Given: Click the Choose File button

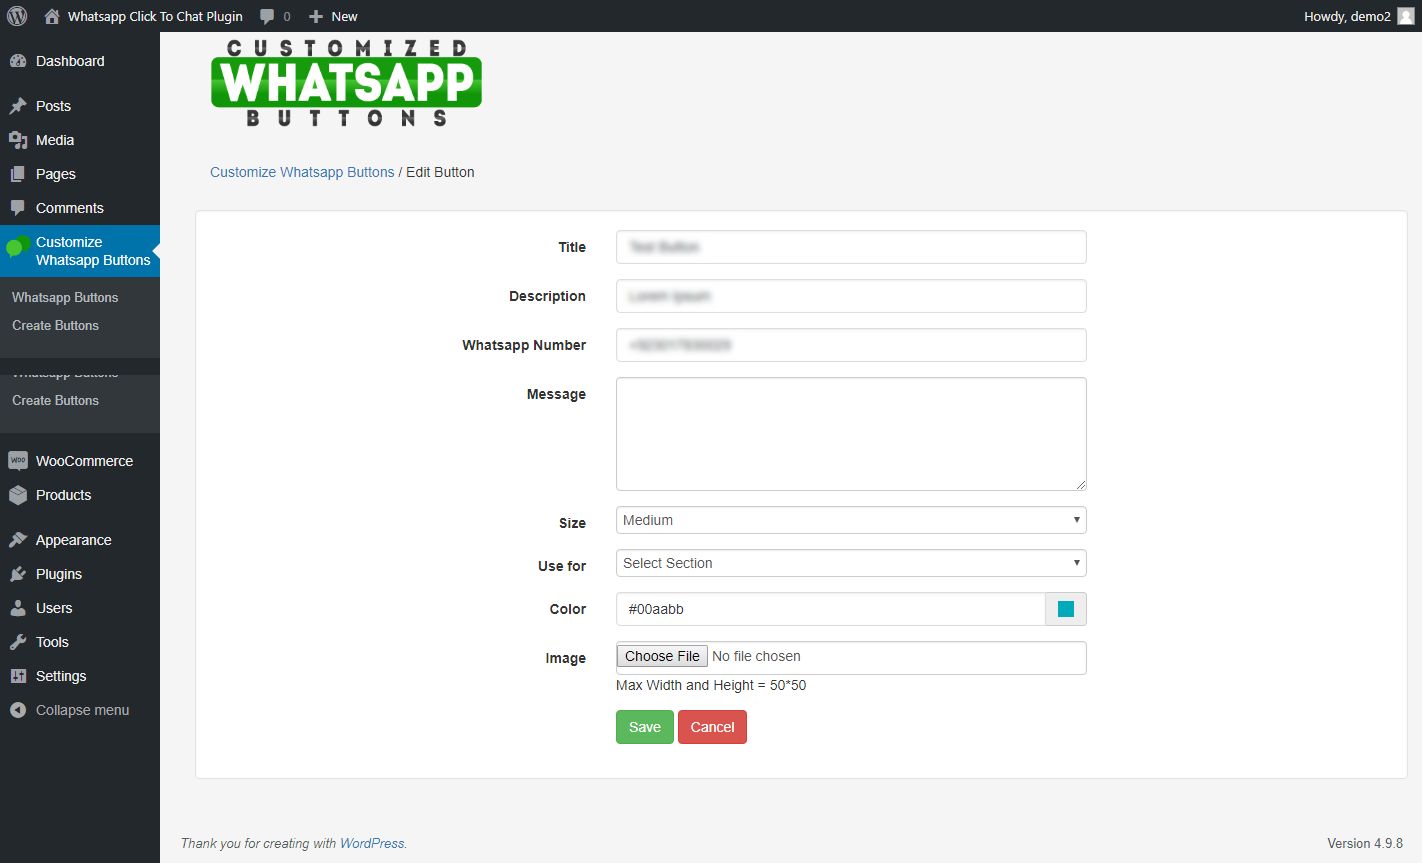Looking at the screenshot, I should click(x=662, y=656).
